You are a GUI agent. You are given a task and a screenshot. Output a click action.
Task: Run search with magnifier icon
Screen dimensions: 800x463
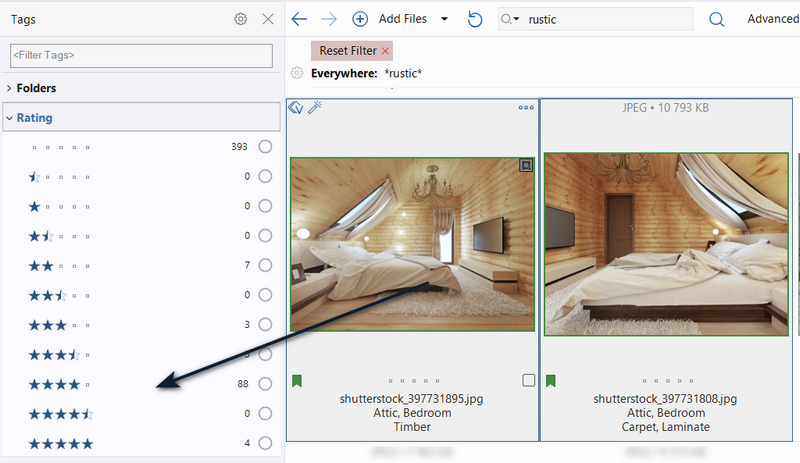pos(716,19)
